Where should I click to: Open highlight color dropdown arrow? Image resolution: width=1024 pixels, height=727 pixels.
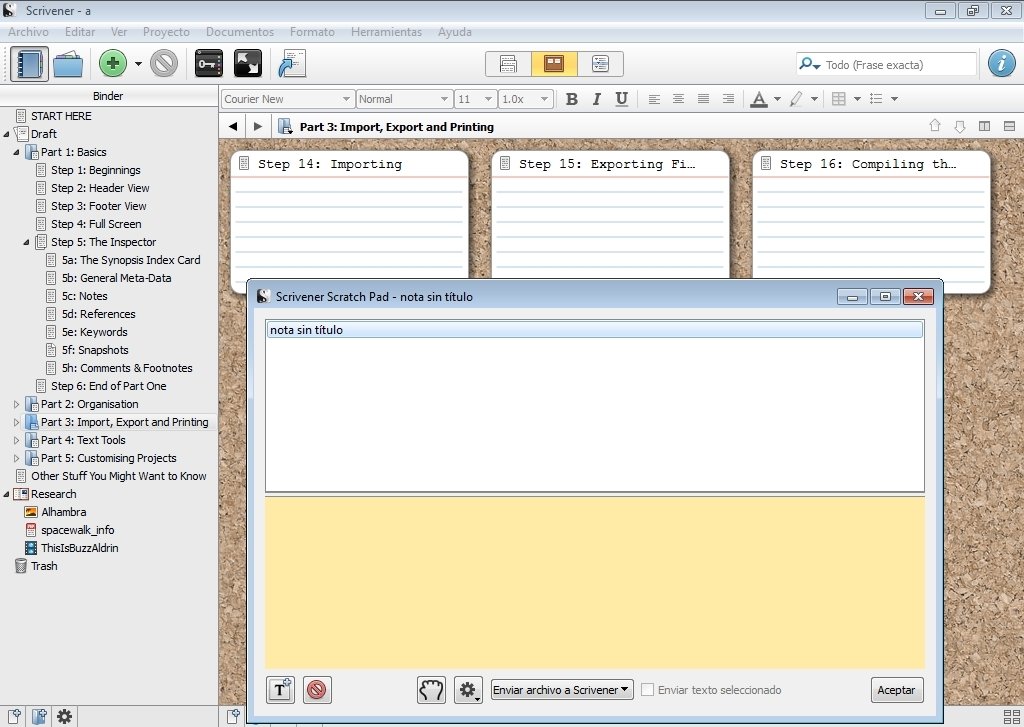(814, 99)
